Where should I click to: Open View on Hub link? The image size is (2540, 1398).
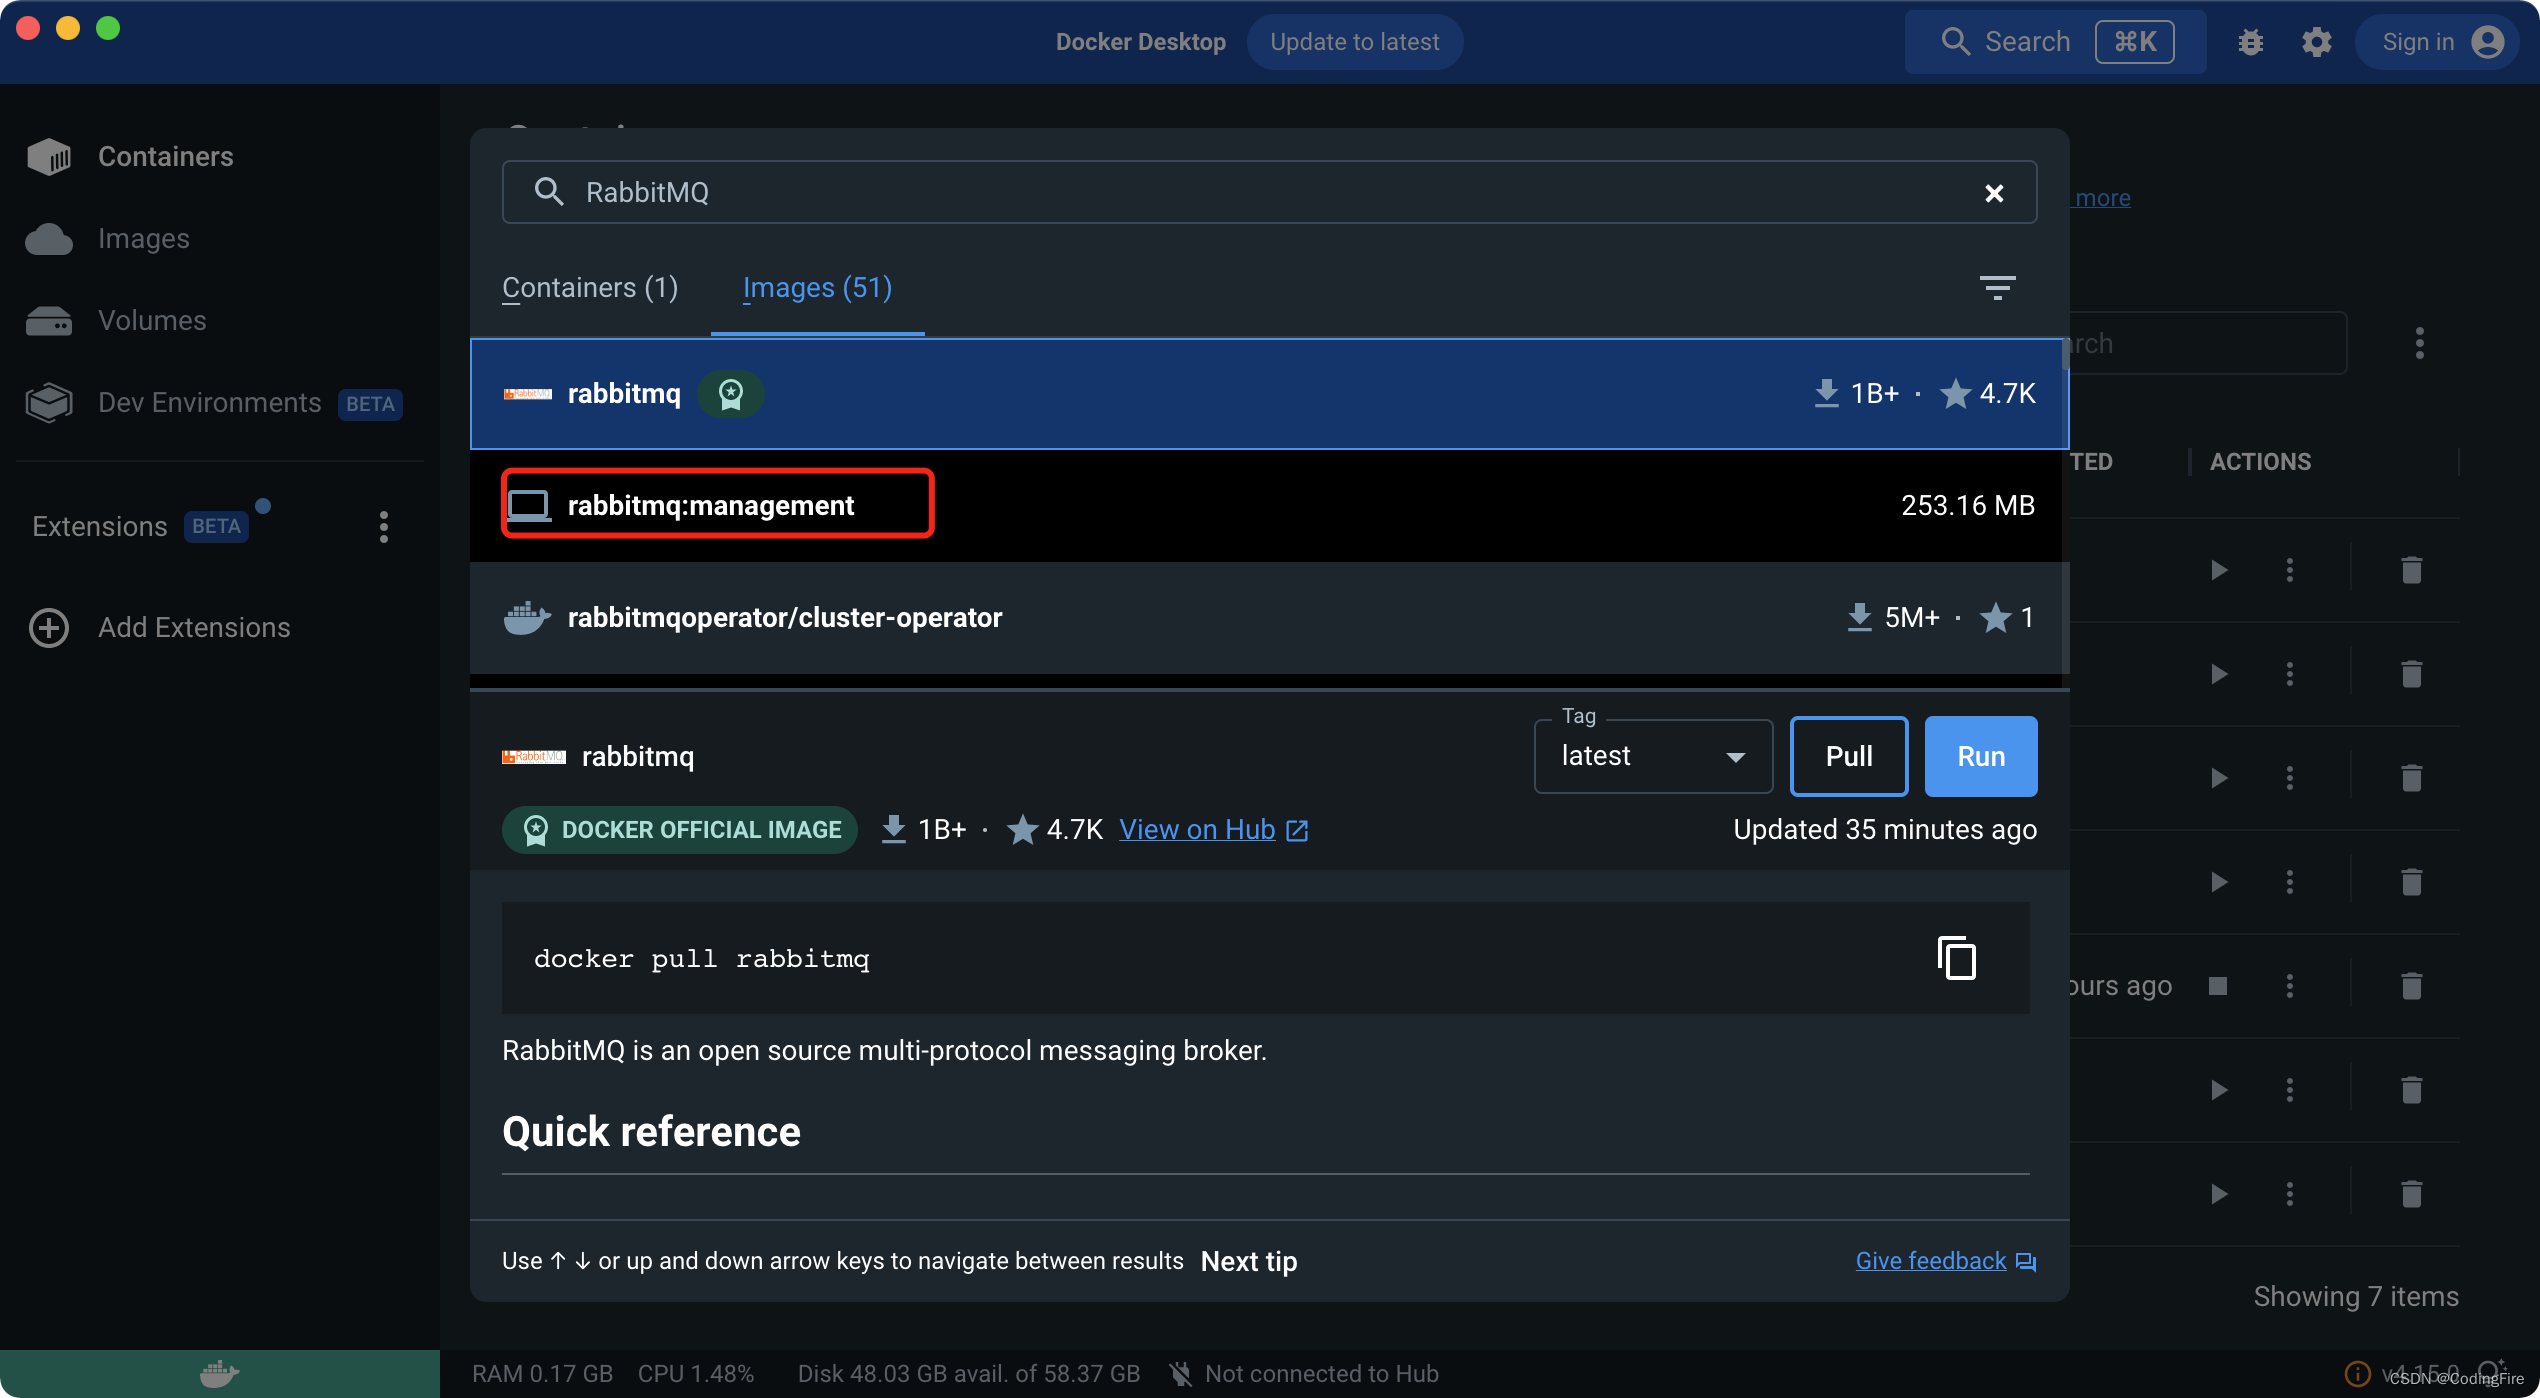(x=1213, y=829)
